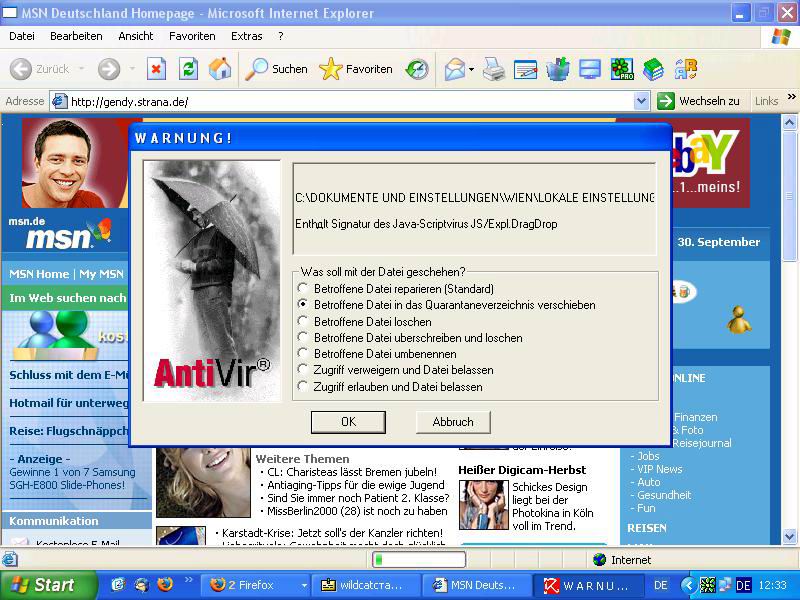The width and height of the screenshot is (800, 600).
Task: Go to the Home page icon
Action: [220, 69]
